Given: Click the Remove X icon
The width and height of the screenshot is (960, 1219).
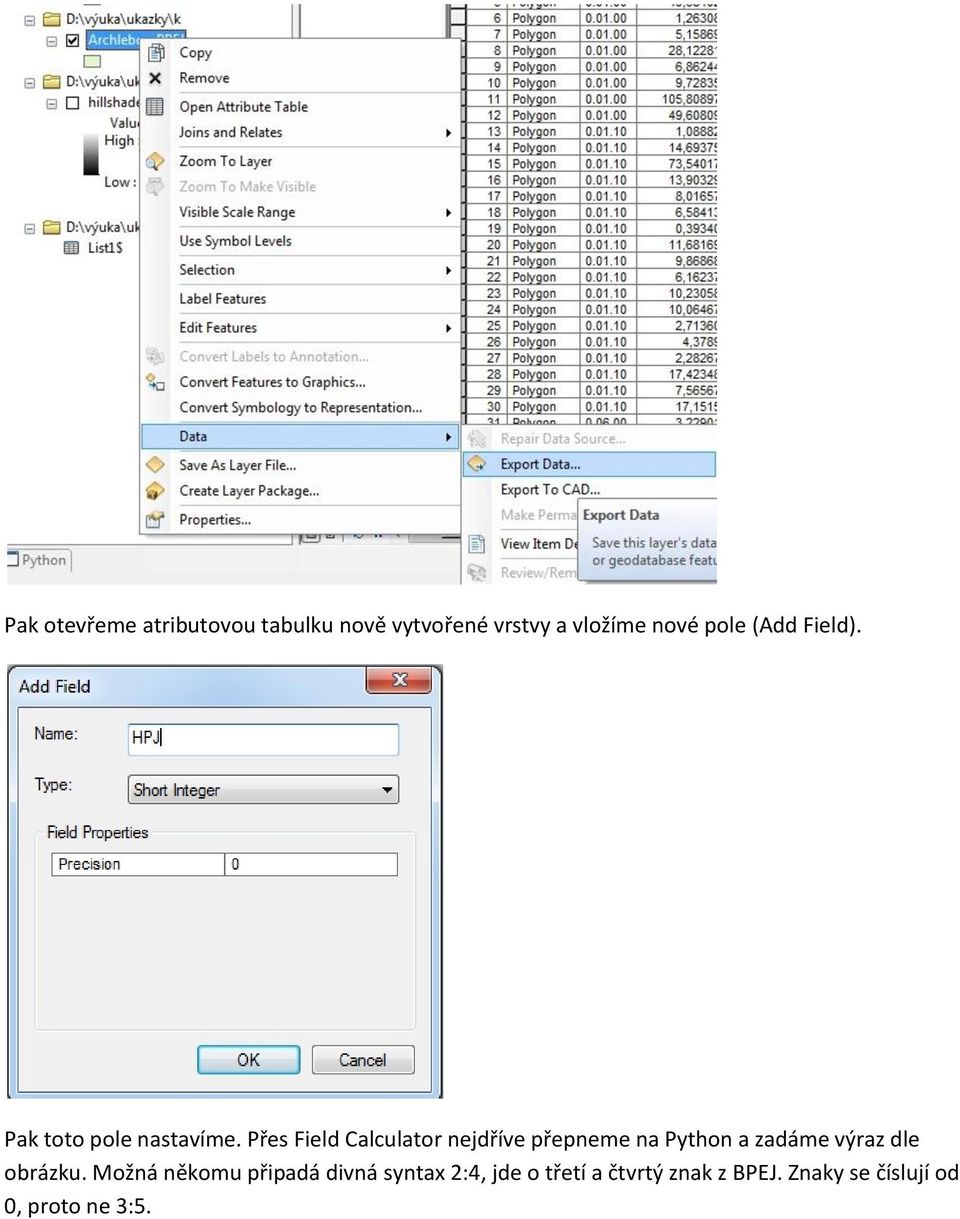Looking at the screenshot, I should click(x=155, y=78).
